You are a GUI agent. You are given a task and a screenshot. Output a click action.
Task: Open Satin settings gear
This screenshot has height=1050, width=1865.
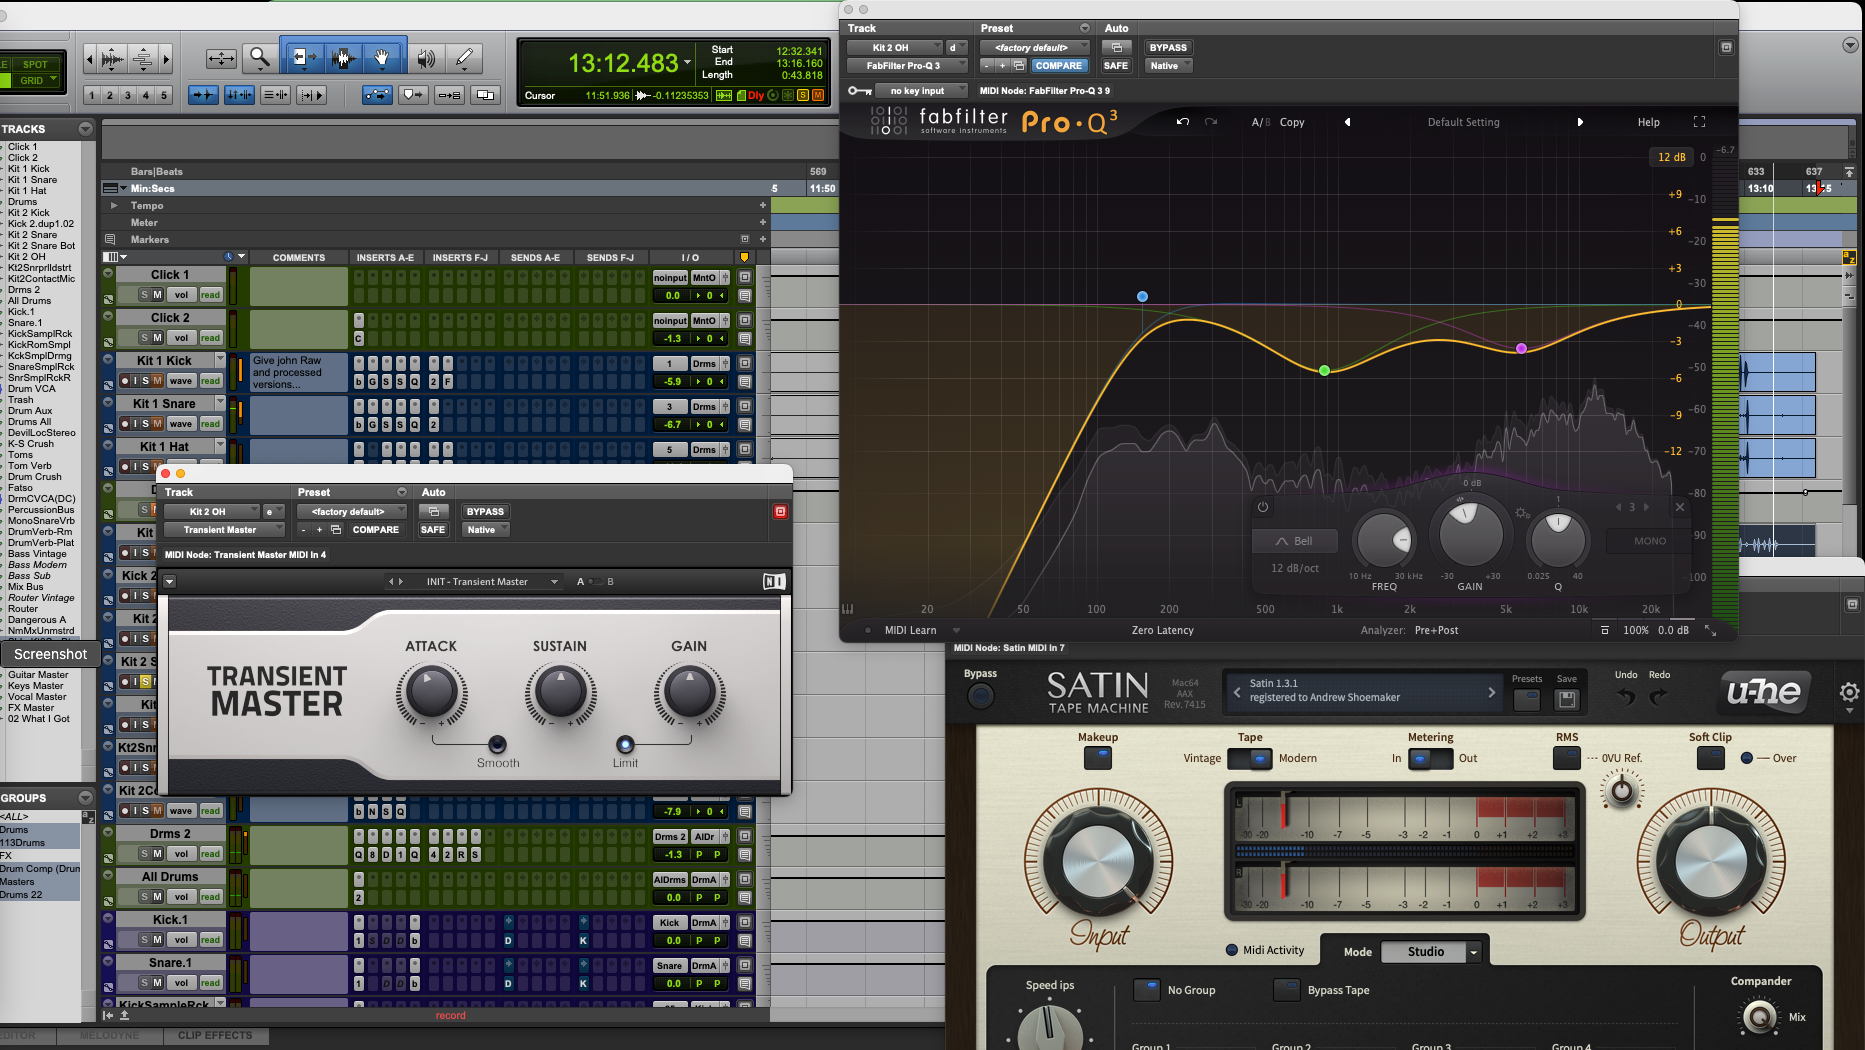(x=1849, y=692)
